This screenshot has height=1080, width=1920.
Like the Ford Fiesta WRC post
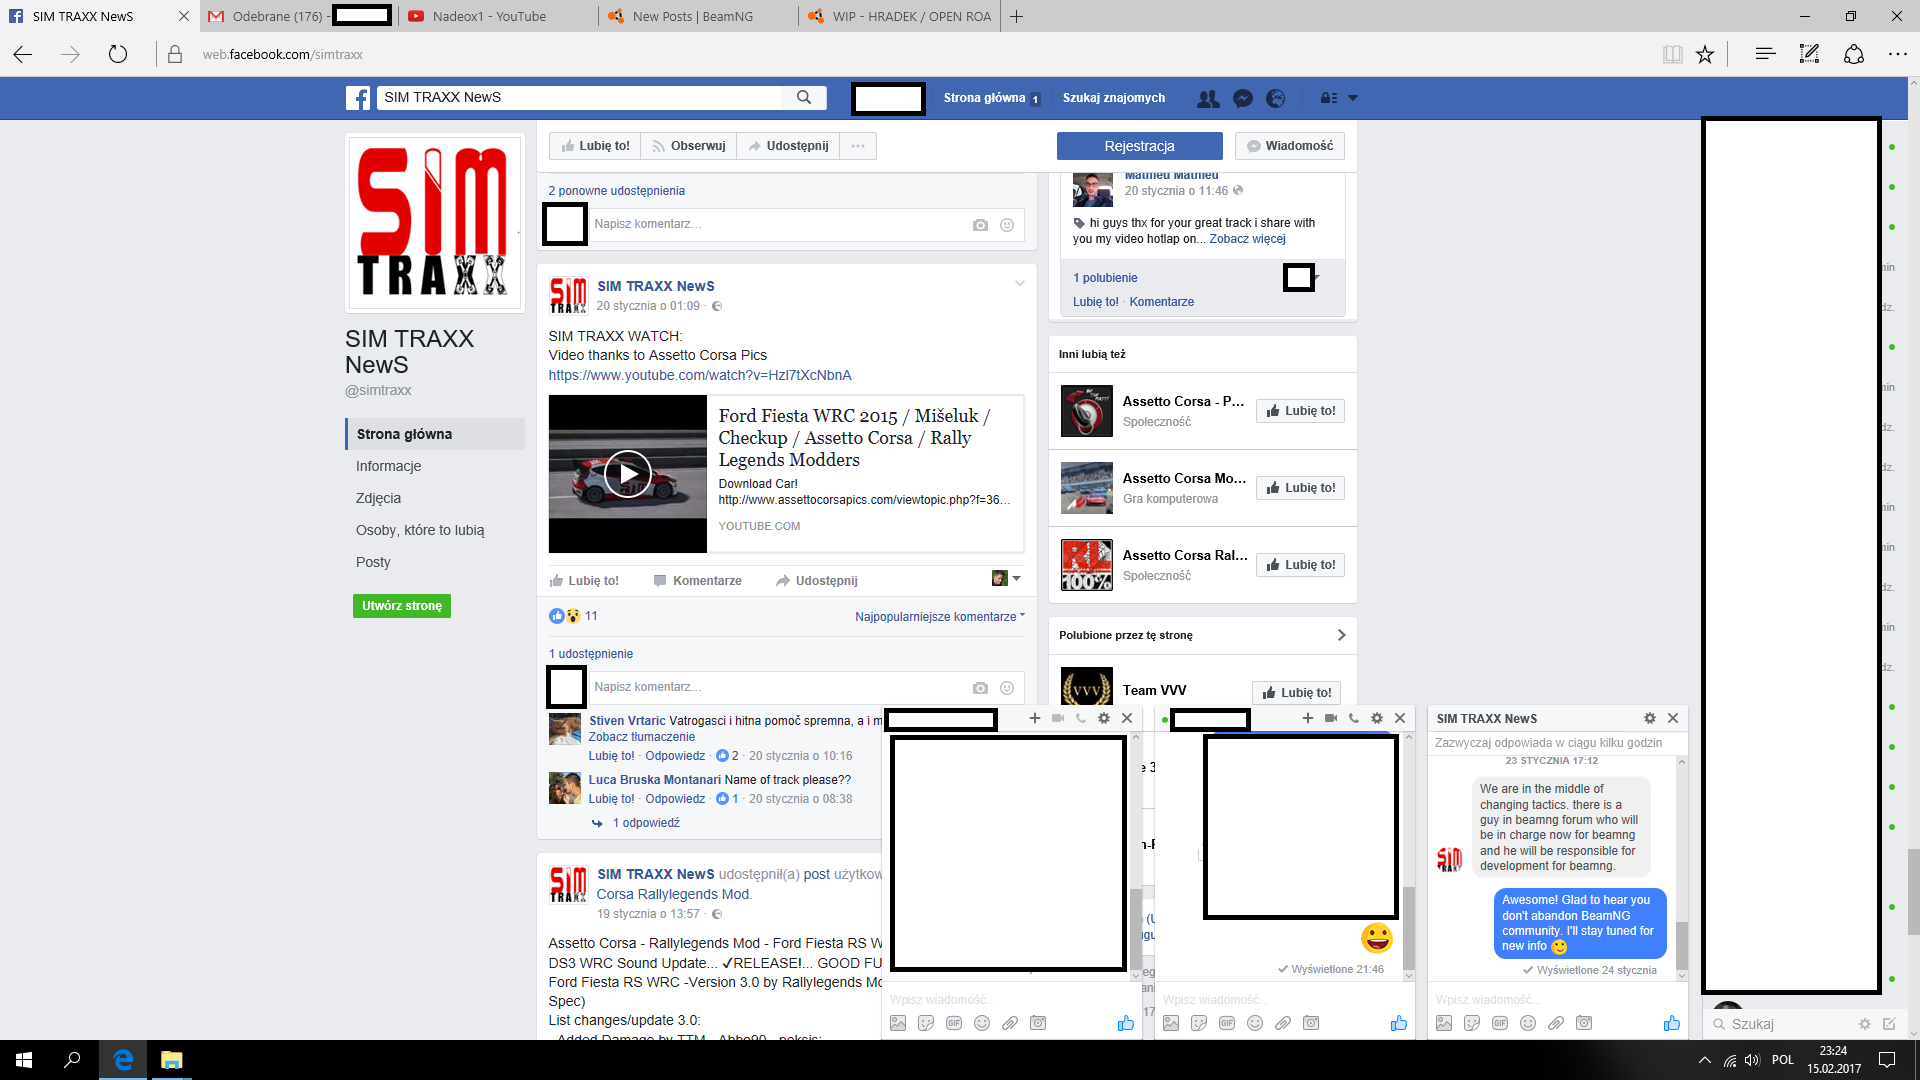pyautogui.click(x=584, y=581)
